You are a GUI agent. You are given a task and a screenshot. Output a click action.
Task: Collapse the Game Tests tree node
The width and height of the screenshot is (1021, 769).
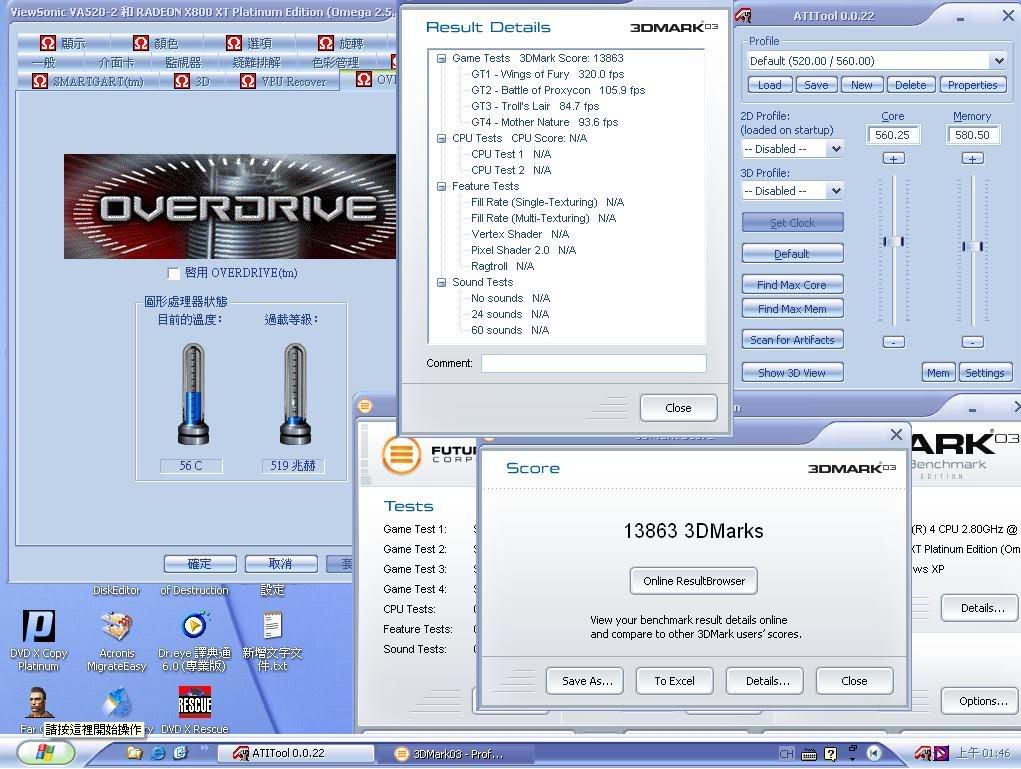pos(441,58)
